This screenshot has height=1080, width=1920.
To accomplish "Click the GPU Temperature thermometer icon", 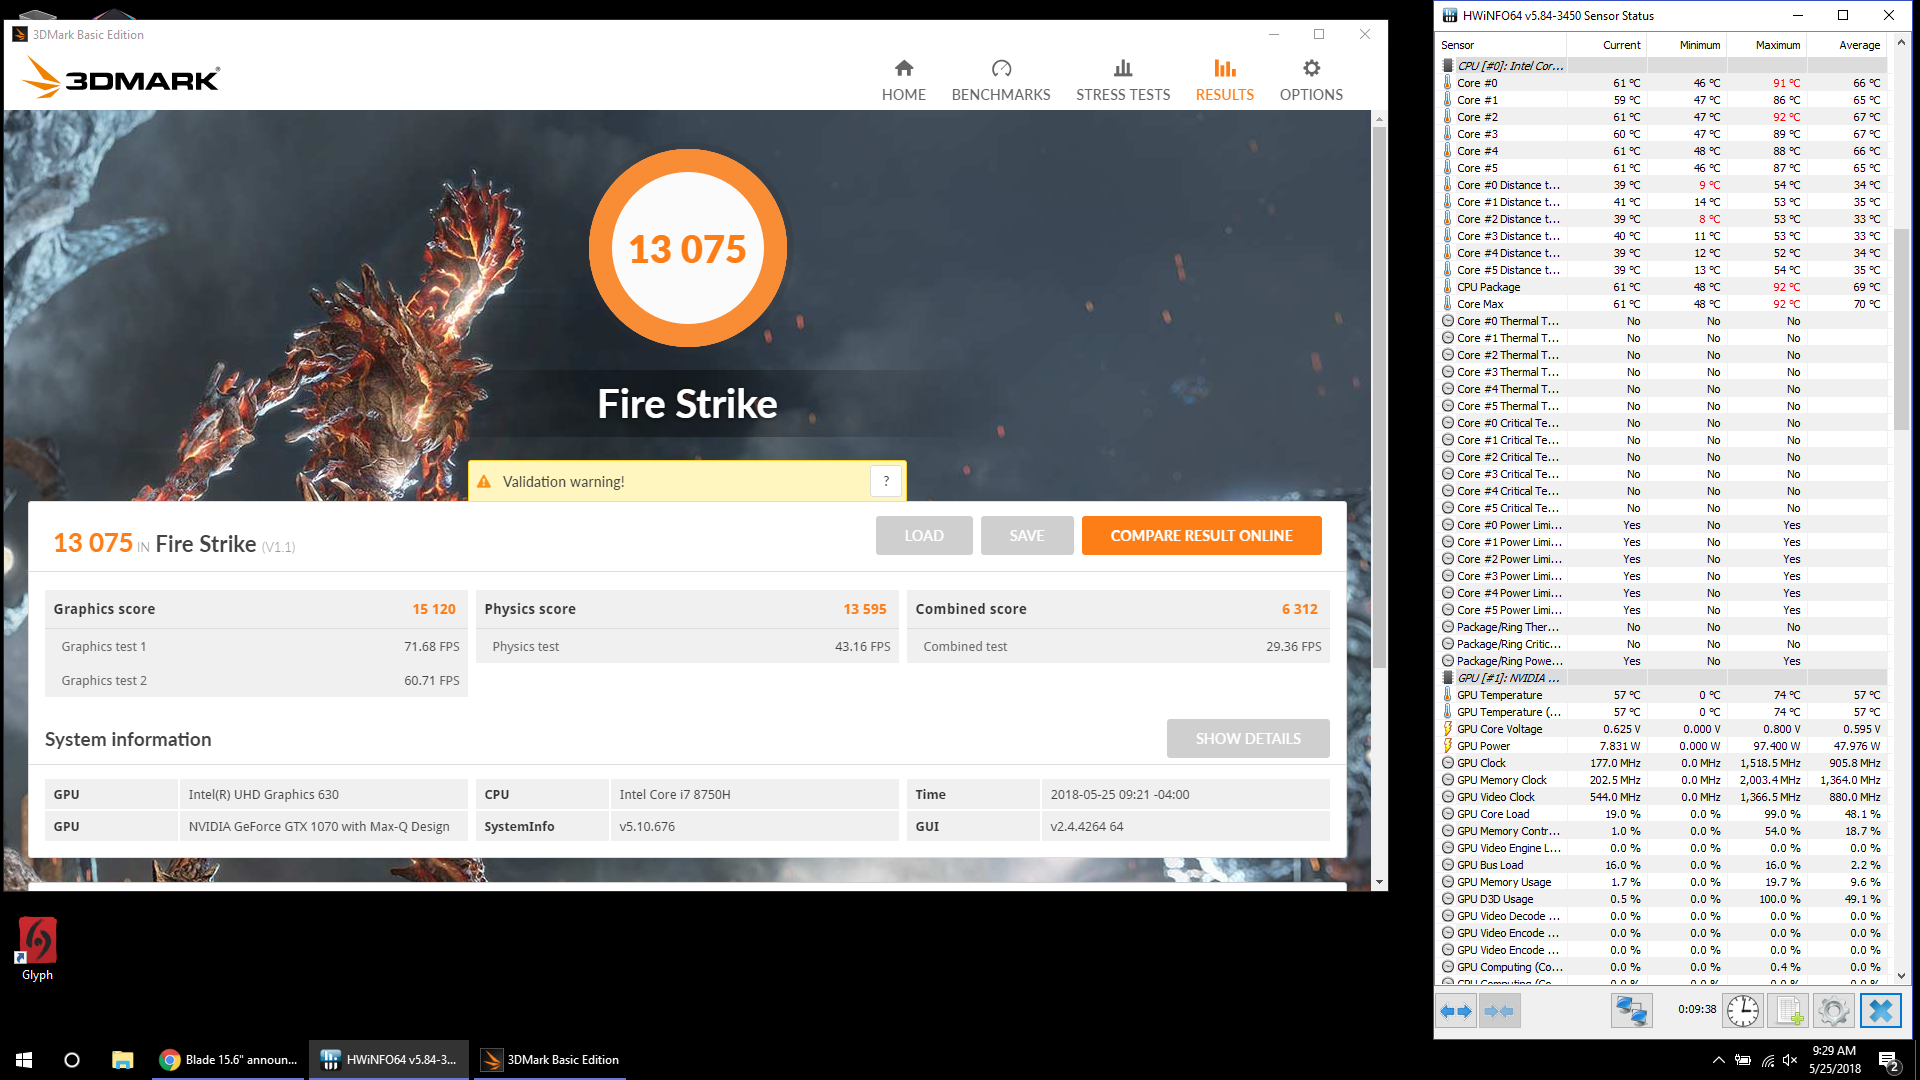I will pyautogui.click(x=1447, y=695).
